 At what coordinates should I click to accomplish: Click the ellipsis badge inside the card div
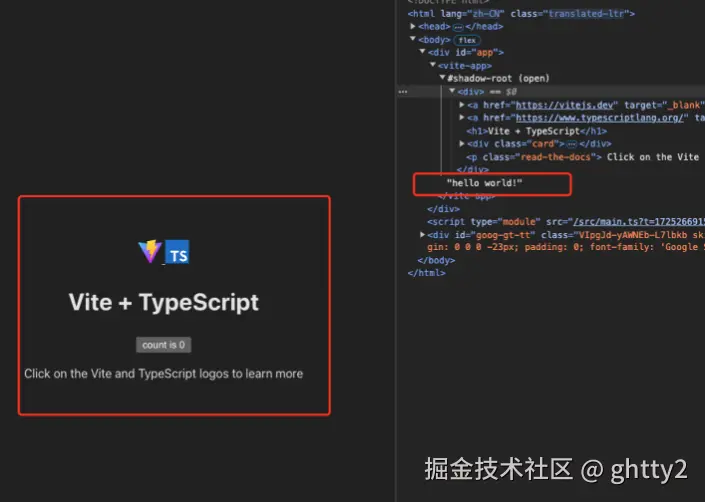[x=571, y=144]
